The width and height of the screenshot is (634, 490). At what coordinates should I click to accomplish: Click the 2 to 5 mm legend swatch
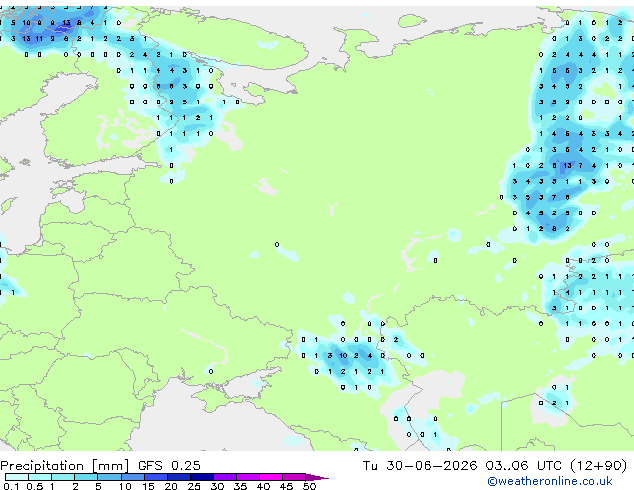click(x=86, y=477)
